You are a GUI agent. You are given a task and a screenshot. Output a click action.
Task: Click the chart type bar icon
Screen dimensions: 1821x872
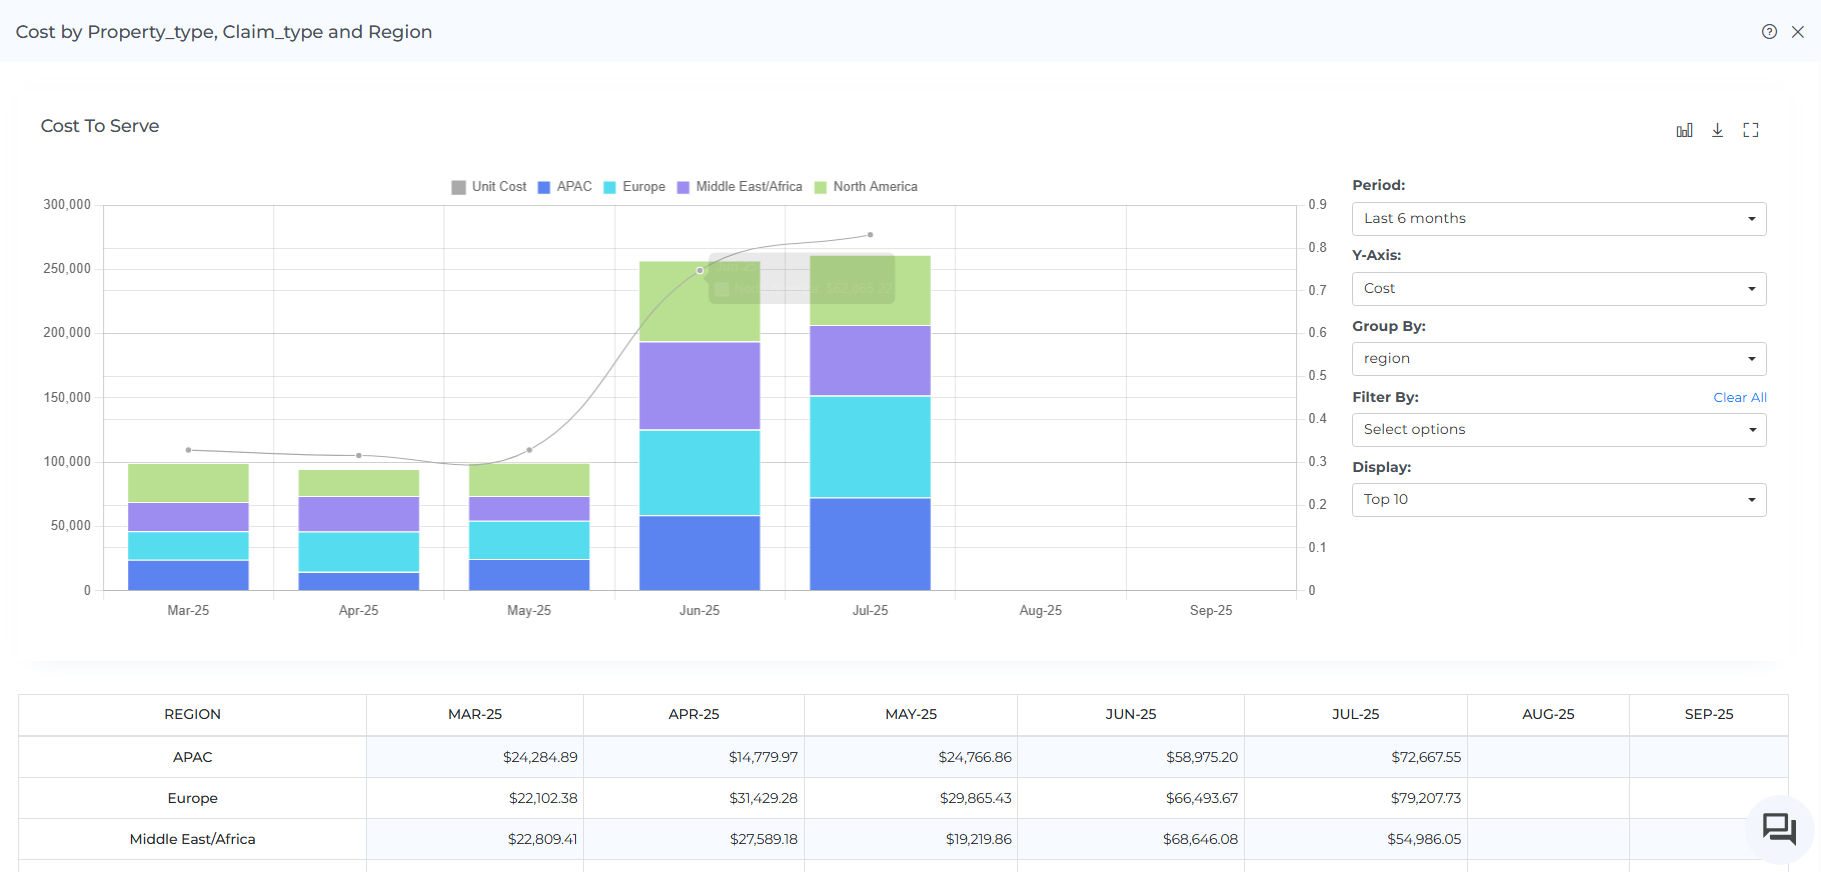1684,130
